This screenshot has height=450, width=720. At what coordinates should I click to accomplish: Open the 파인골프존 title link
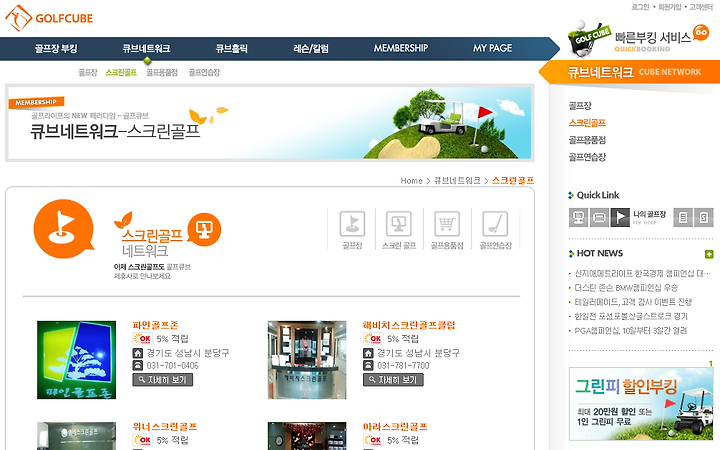tap(155, 325)
